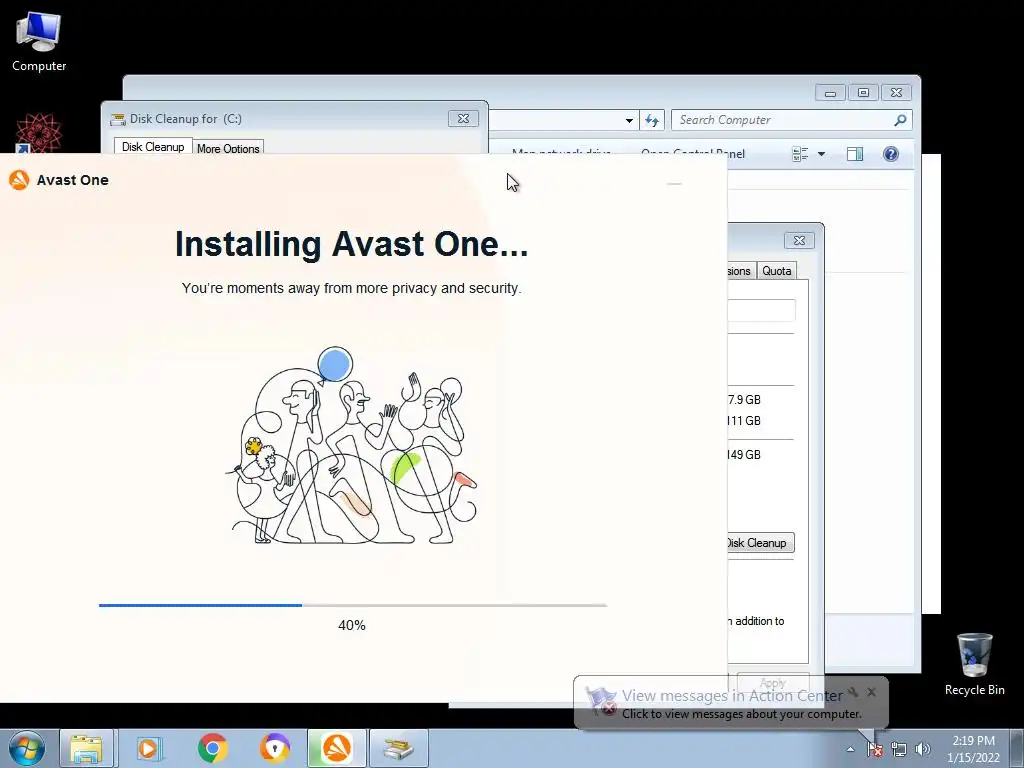1024x768 pixels.
Task: Click the search magnifier icon in Explorer
Action: pyautogui.click(x=900, y=120)
